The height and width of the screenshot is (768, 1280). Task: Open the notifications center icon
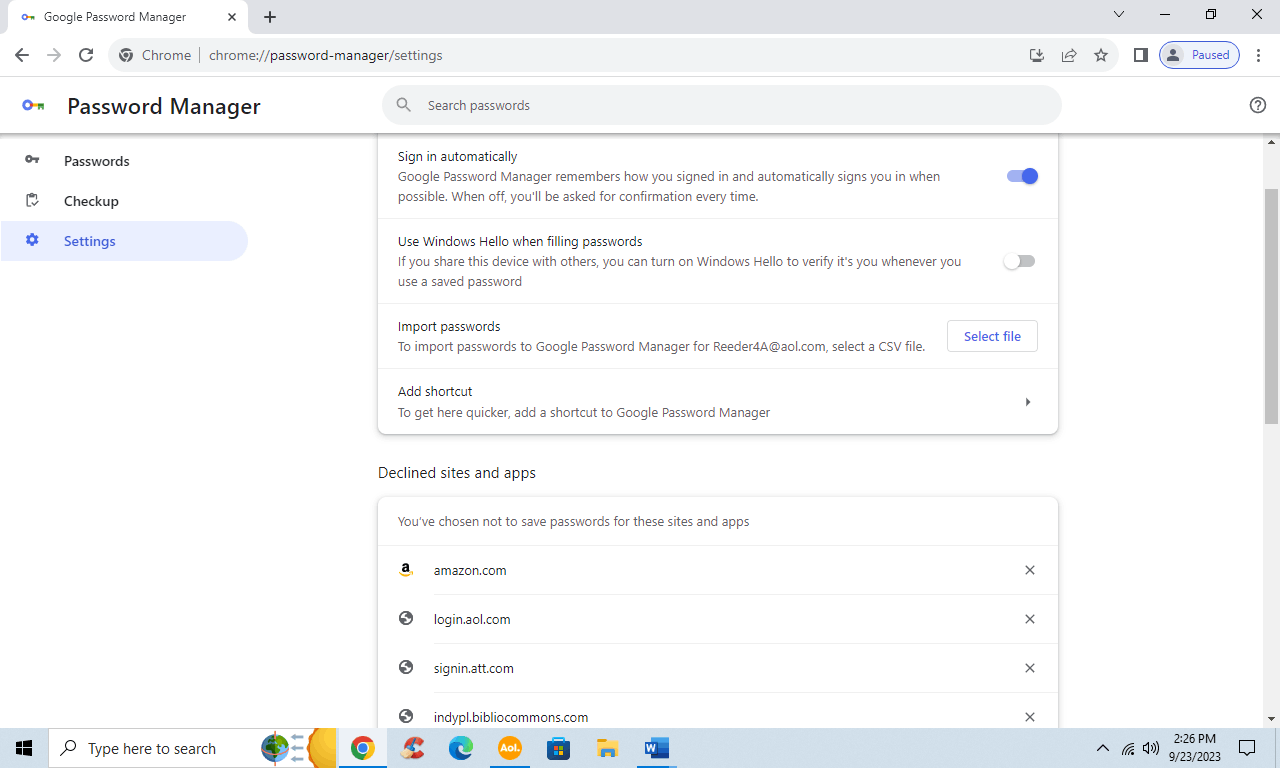[x=1247, y=748]
